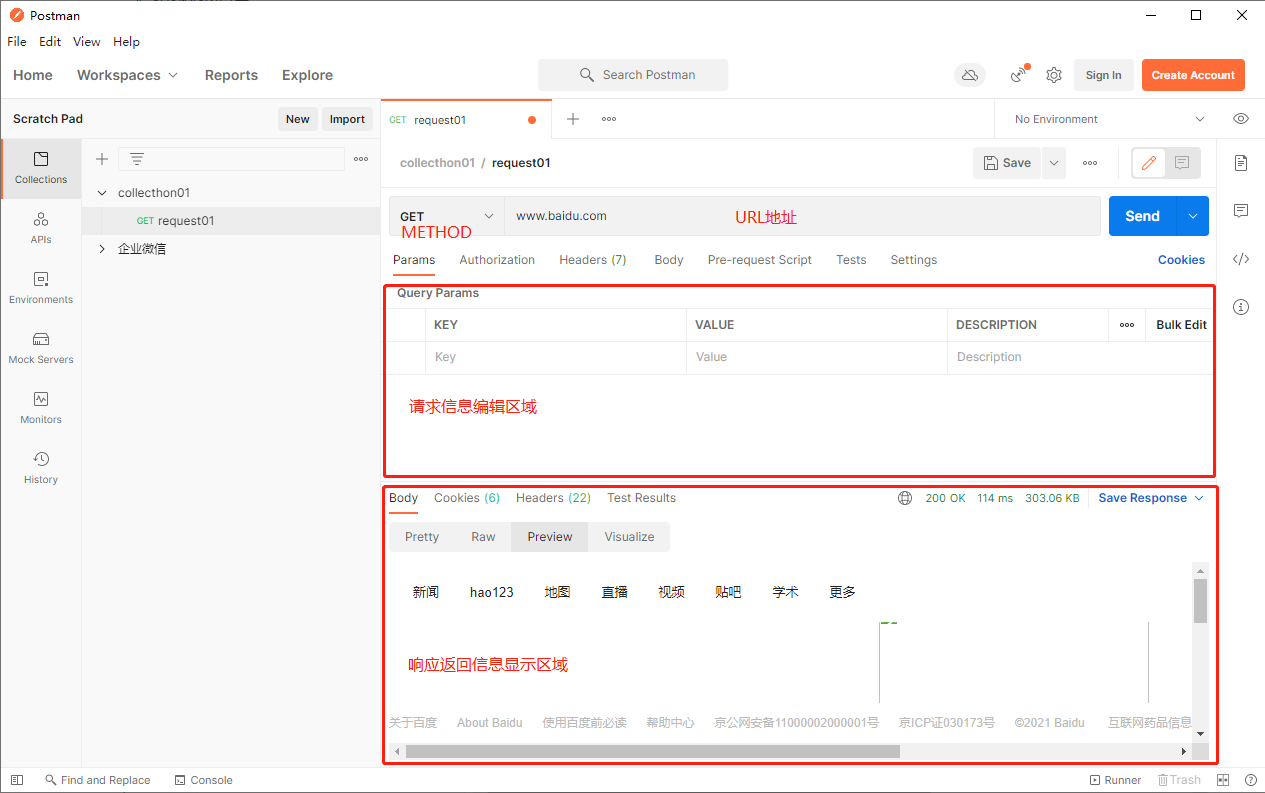Screen dimensions: 1265x793
Task: Click Bulk Edit in query params
Action: coord(1181,325)
